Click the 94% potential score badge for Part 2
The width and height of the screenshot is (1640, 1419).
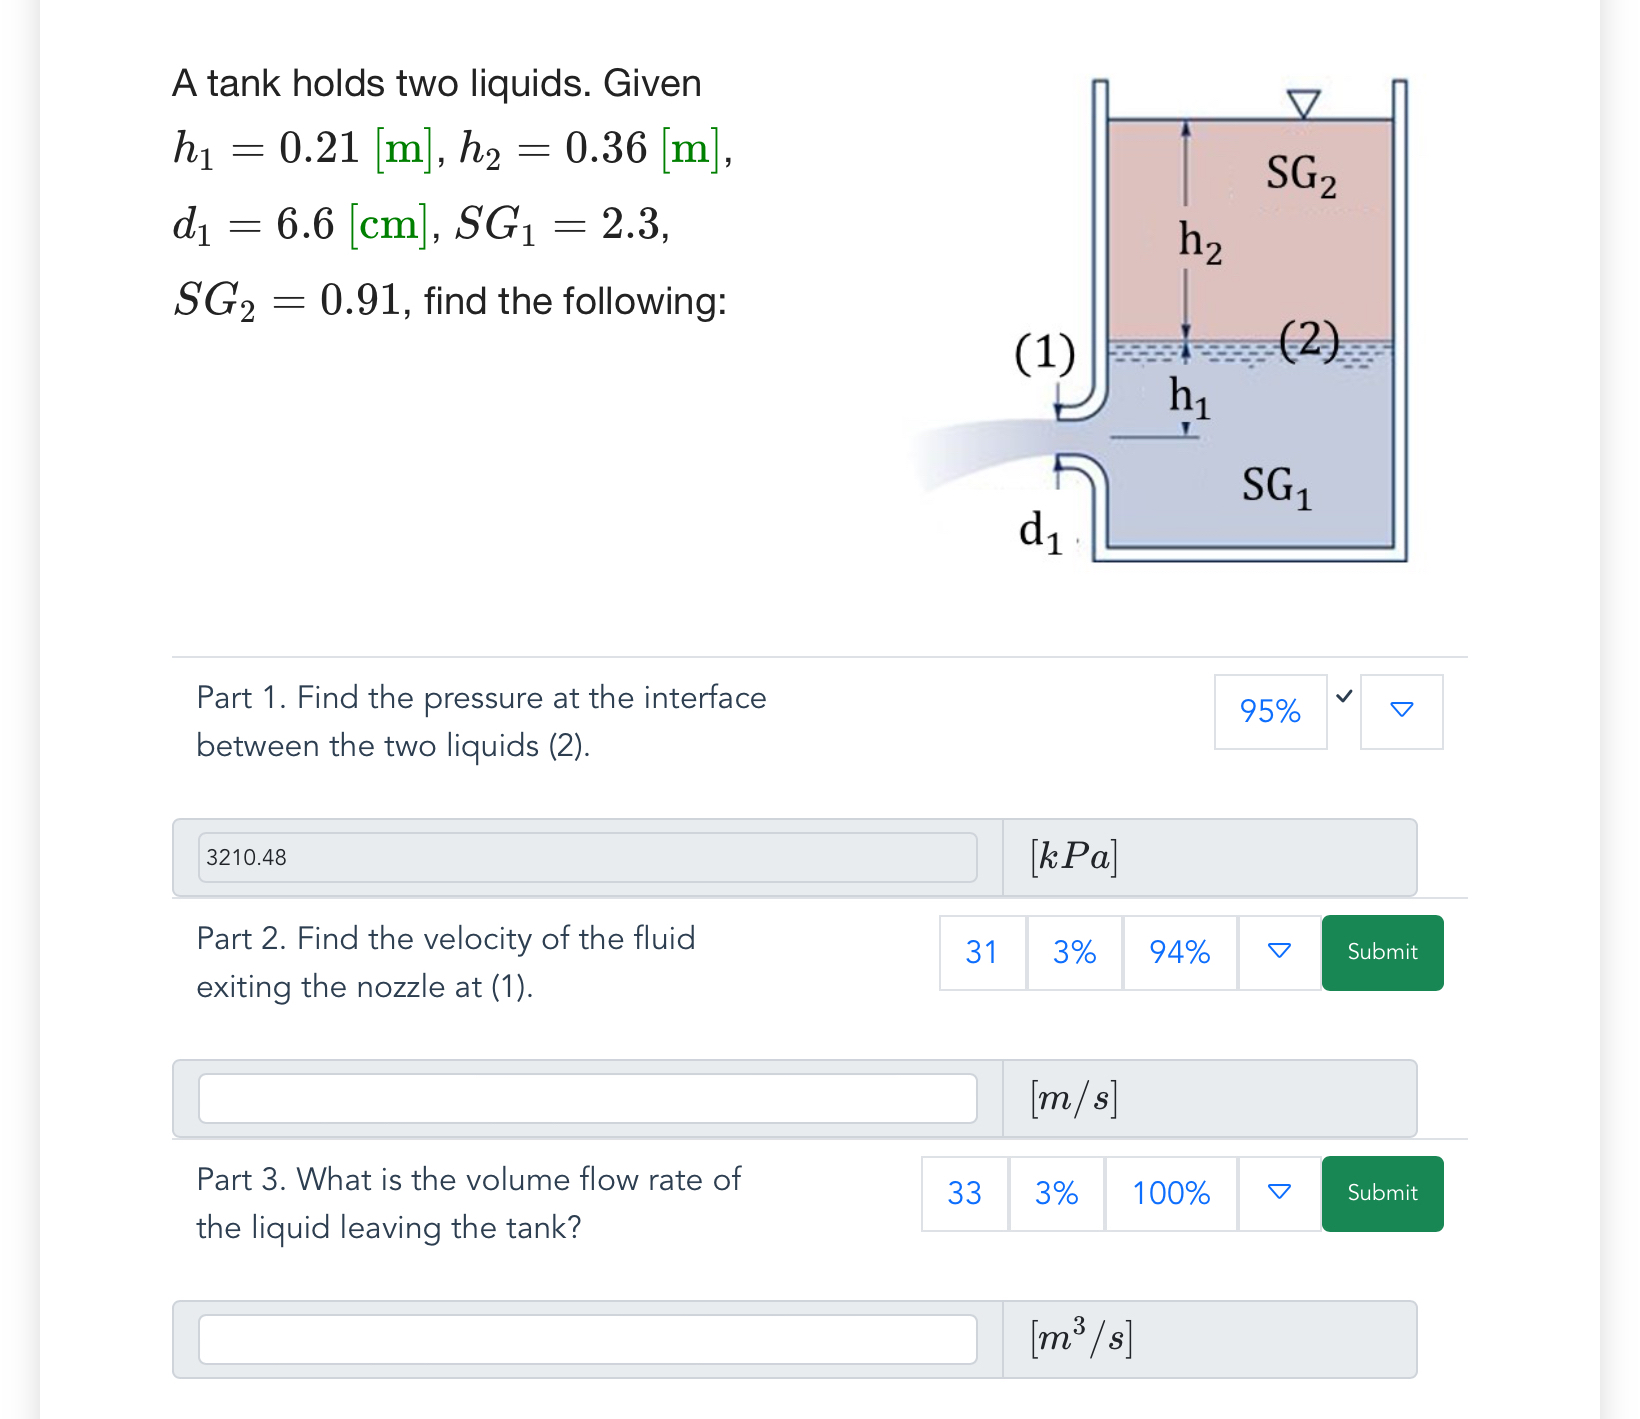tap(1180, 953)
